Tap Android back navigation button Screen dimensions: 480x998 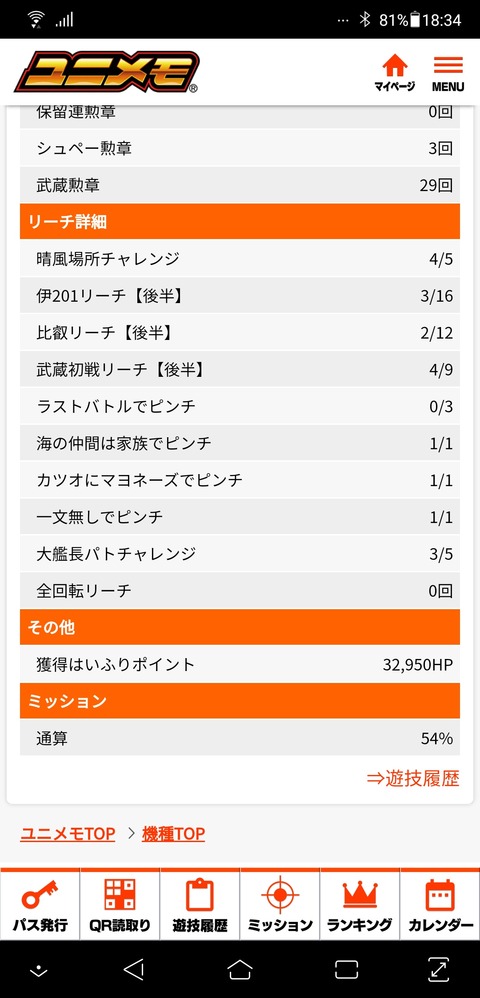click(x=134, y=969)
